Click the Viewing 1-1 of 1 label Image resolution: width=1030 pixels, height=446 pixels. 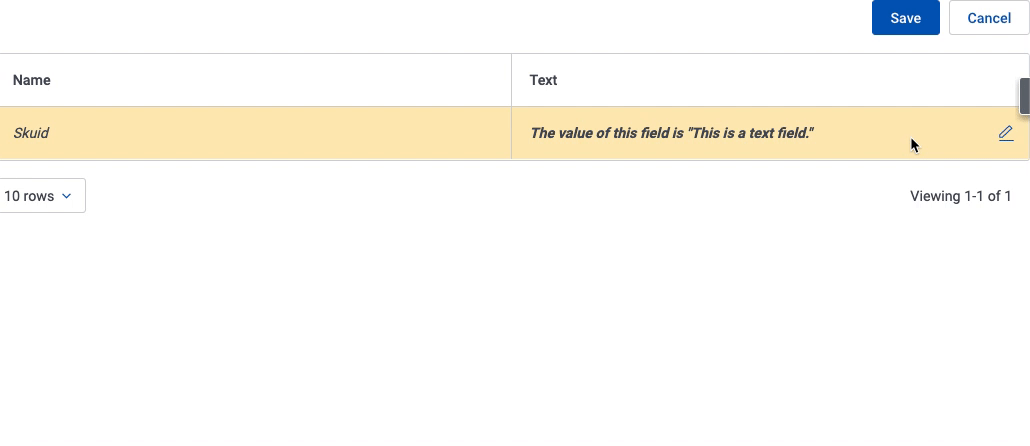pyautogui.click(x=960, y=196)
